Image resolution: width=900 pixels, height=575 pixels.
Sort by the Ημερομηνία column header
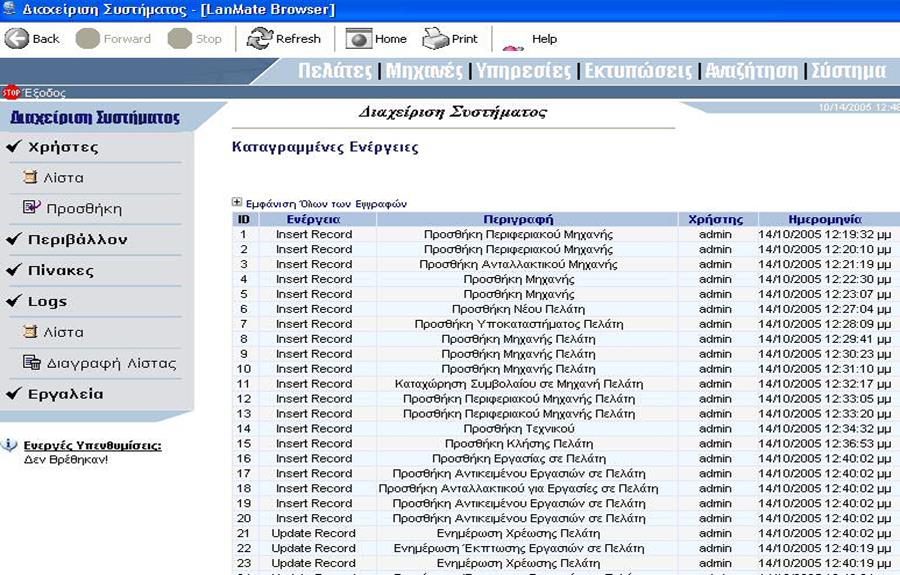click(825, 219)
